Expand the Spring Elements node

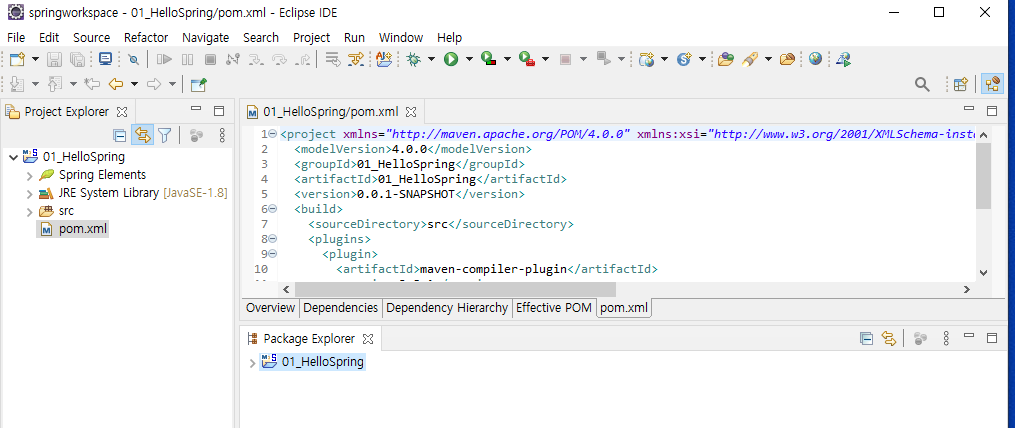click(29, 175)
